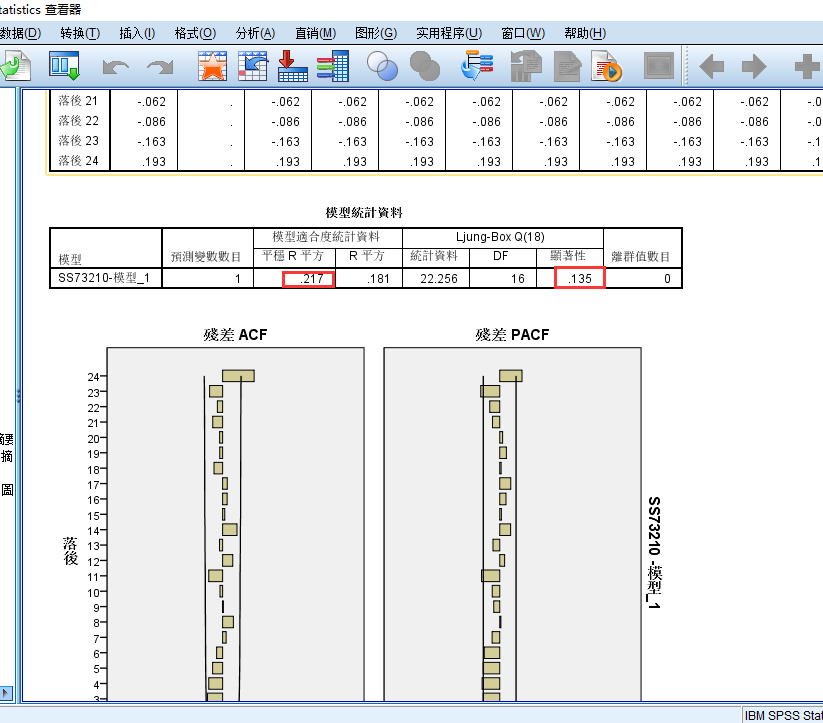Open the 图形 menu
The width and height of the screenshot is (823, 723).
pos(376,33)
